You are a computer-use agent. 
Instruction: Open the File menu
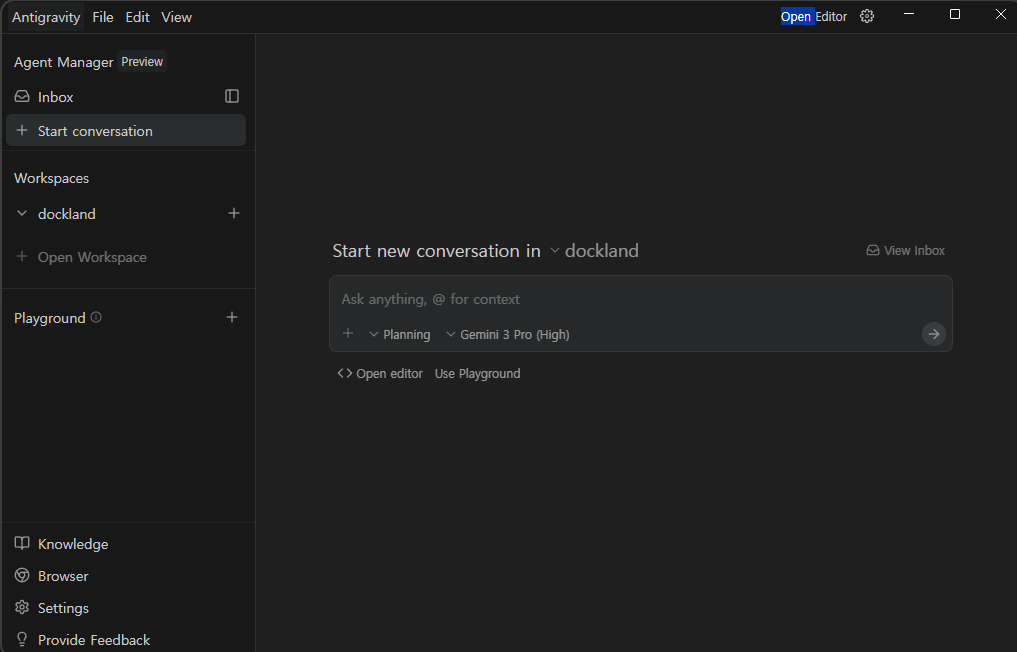click(103, 17)
